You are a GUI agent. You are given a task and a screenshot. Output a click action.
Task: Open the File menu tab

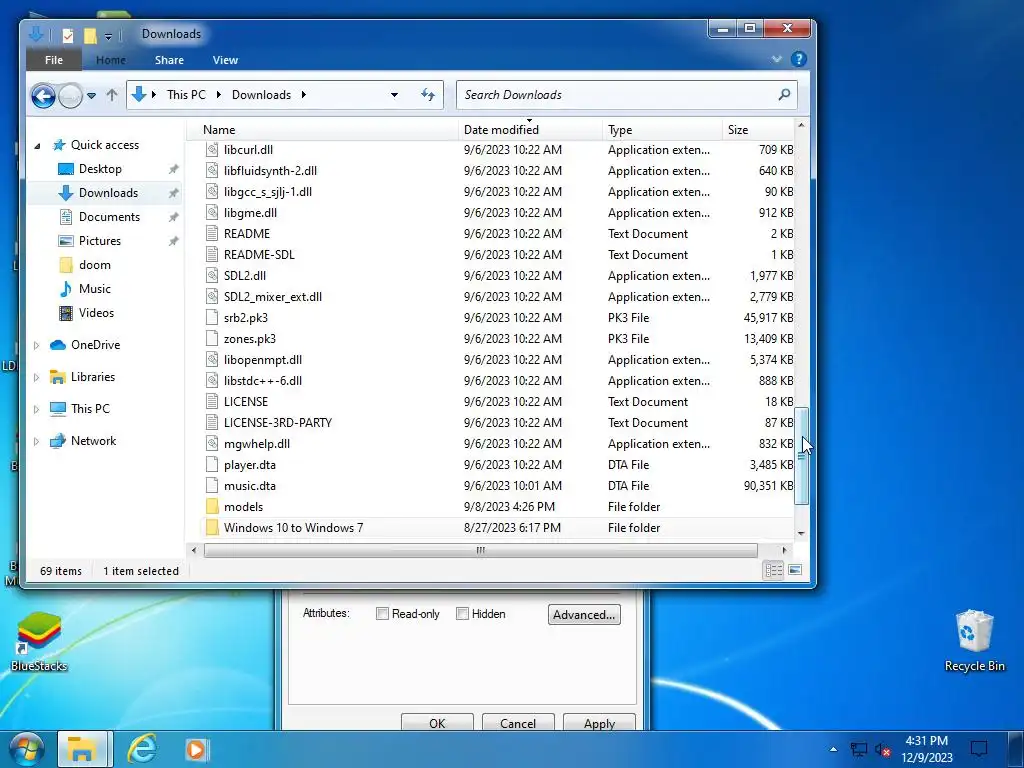point(54,60)
